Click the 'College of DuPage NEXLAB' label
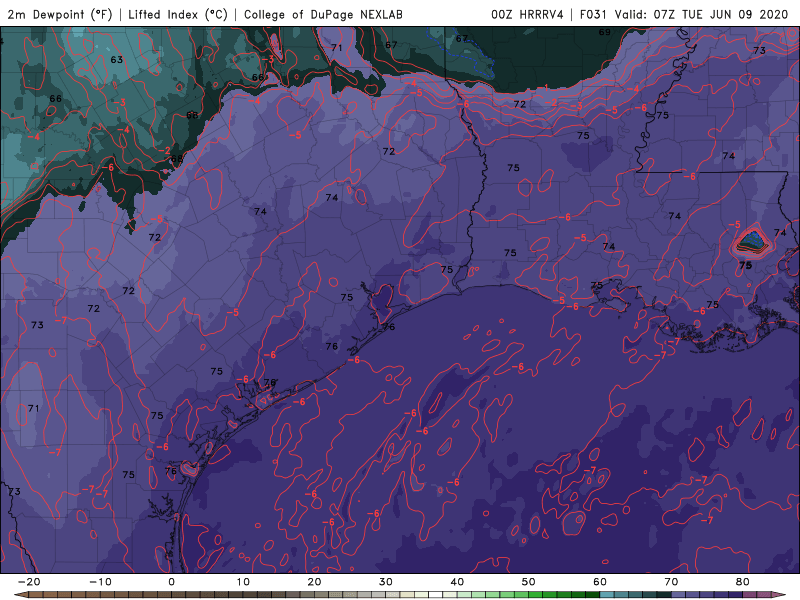Screen dimensions: 800x600 click(x=323, y=14)
